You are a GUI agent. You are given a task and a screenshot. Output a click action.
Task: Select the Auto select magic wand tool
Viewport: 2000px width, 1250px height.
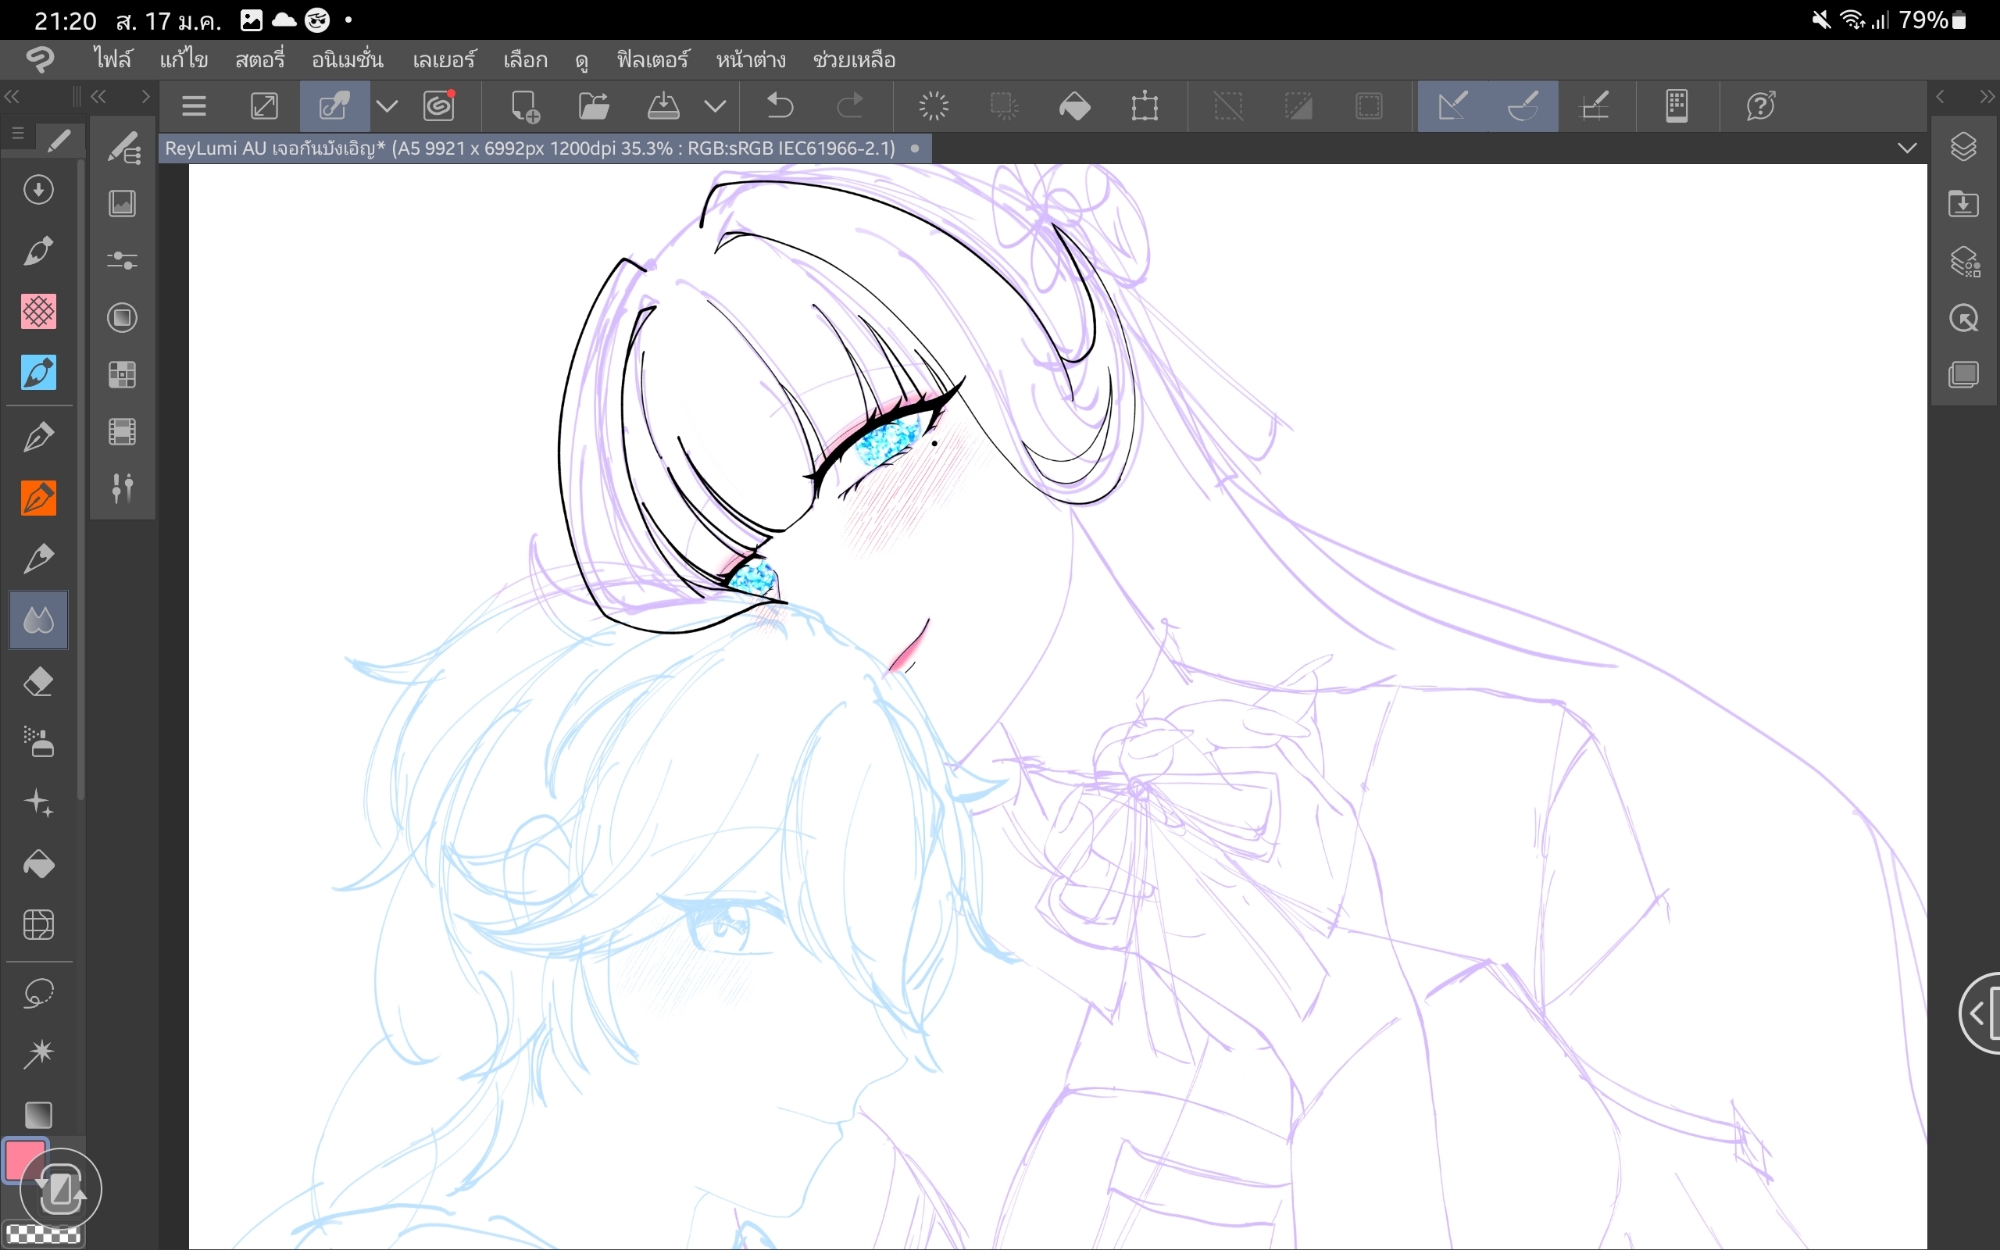coord(38,1053)
